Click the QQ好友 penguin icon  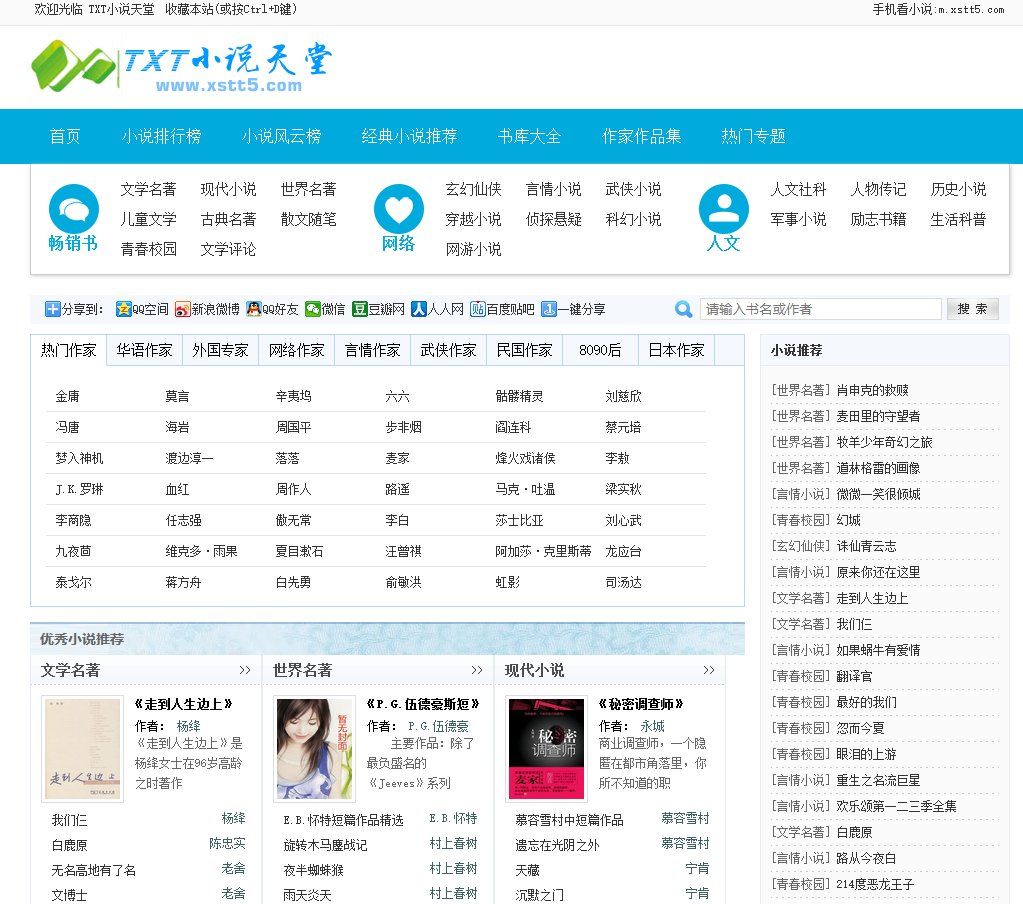tap(254, 310)
